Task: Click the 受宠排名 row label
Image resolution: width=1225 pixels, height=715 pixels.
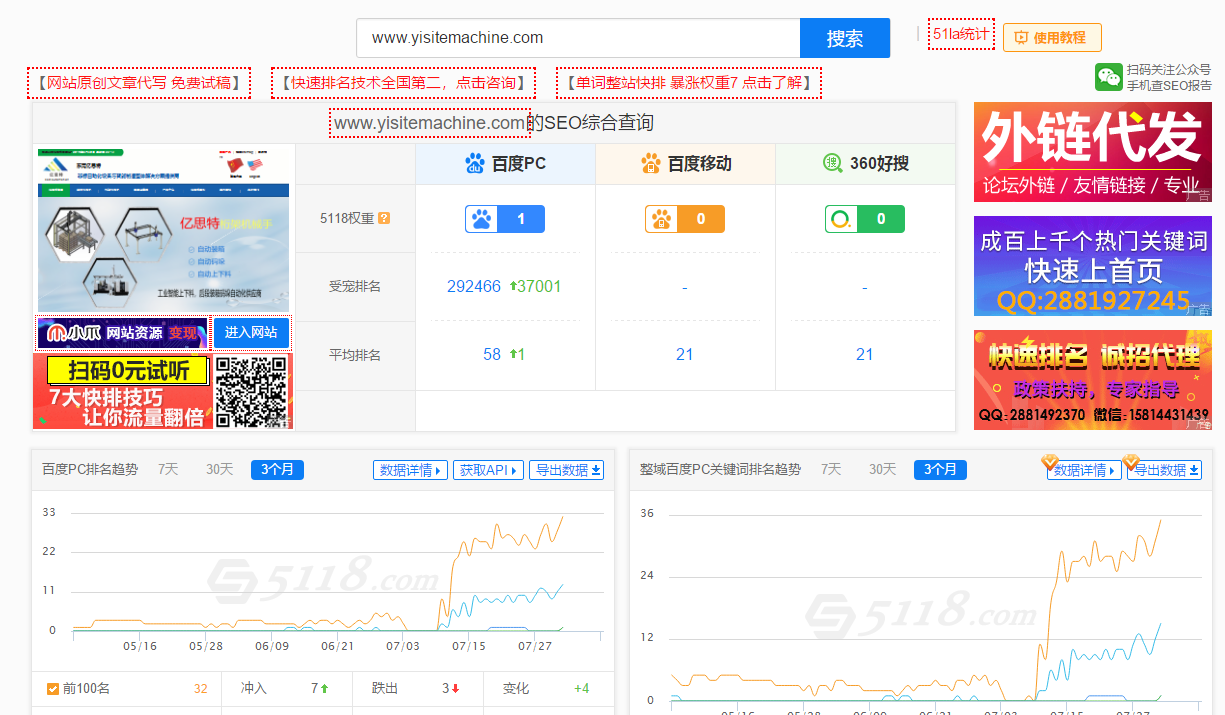Action: [x=355, y=287]
